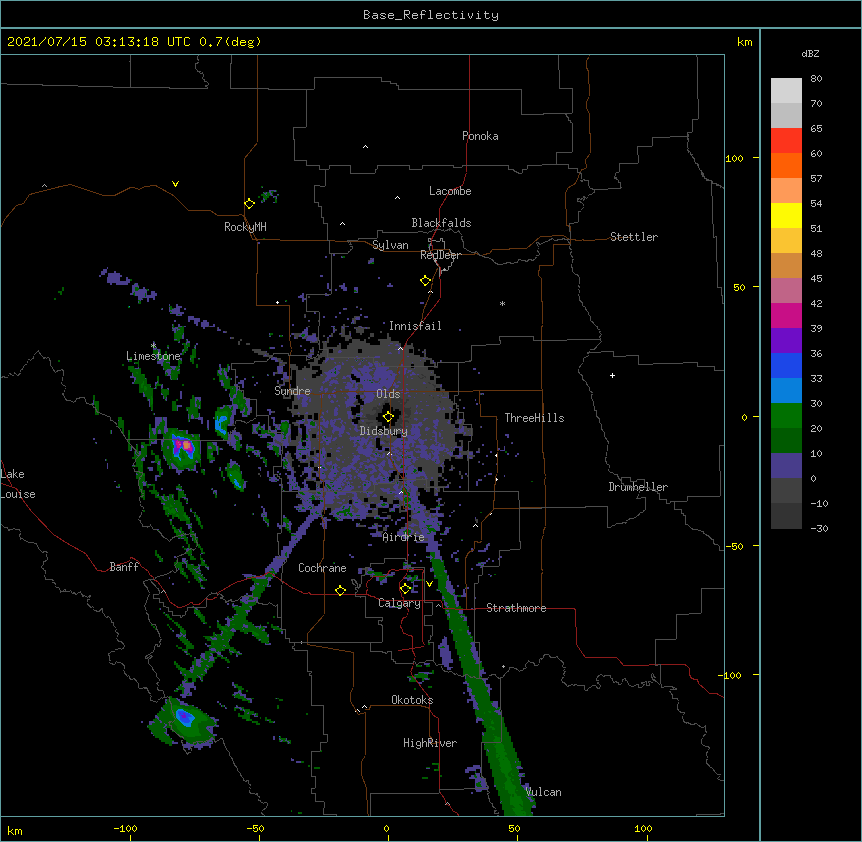Viewport: 862px width, 842px height.
Task: Click the Okotoks town label
Action: coord(412,700)
